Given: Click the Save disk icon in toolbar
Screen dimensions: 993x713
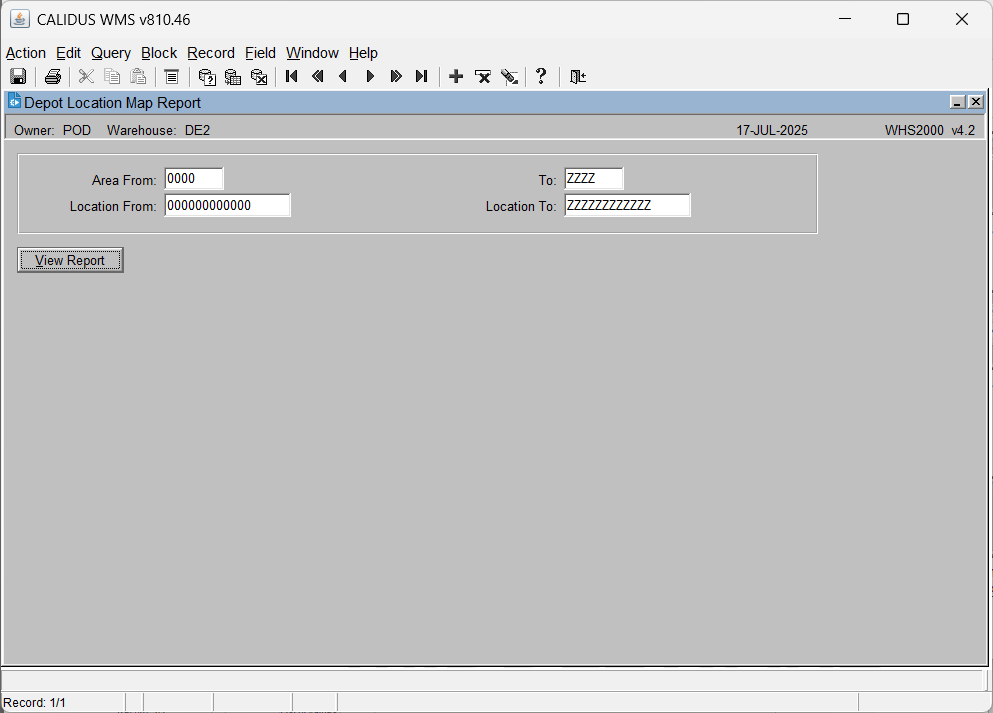Looking at the screenshot, I should 18,77.
